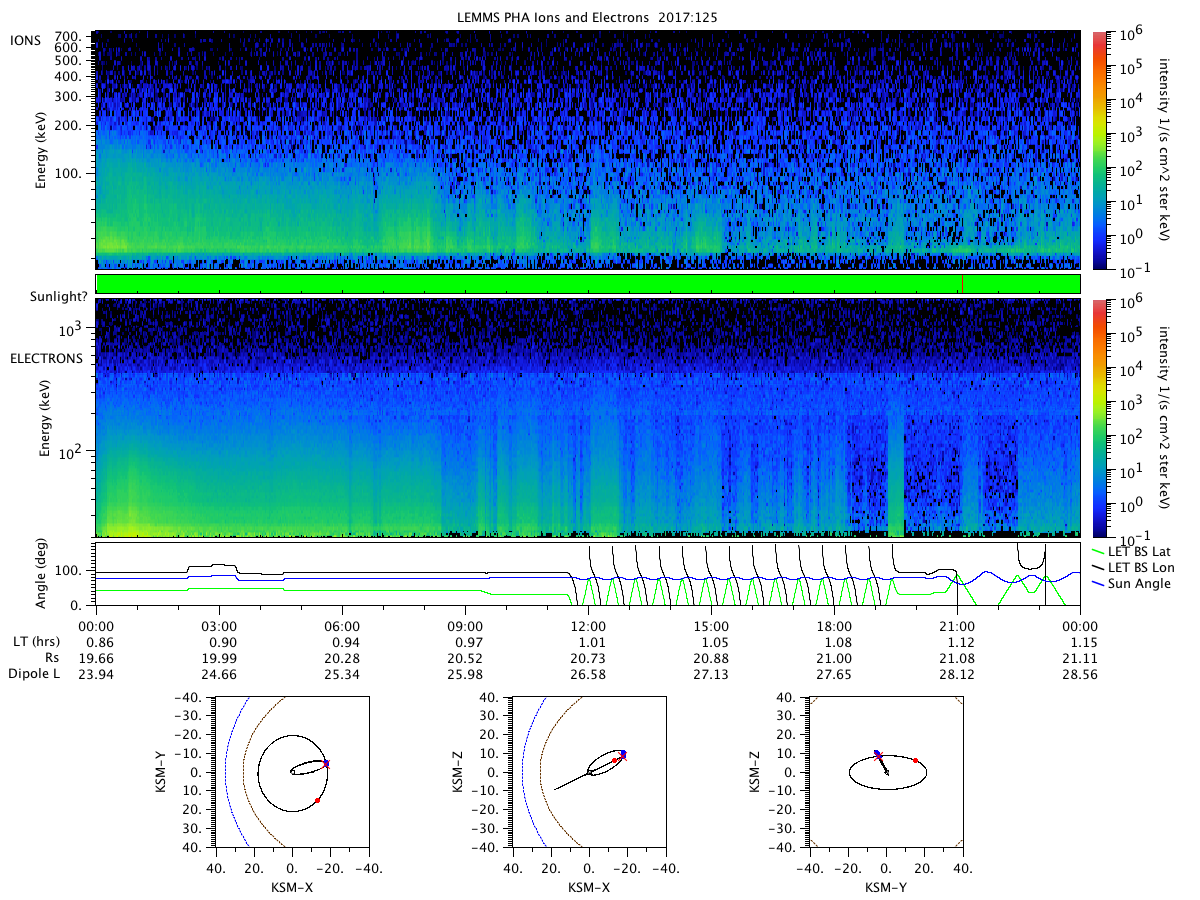Click the red dot in the KSM-X KSM-Z plot
This screenshot has width=1200, height=900.
[x=615, y=761]
